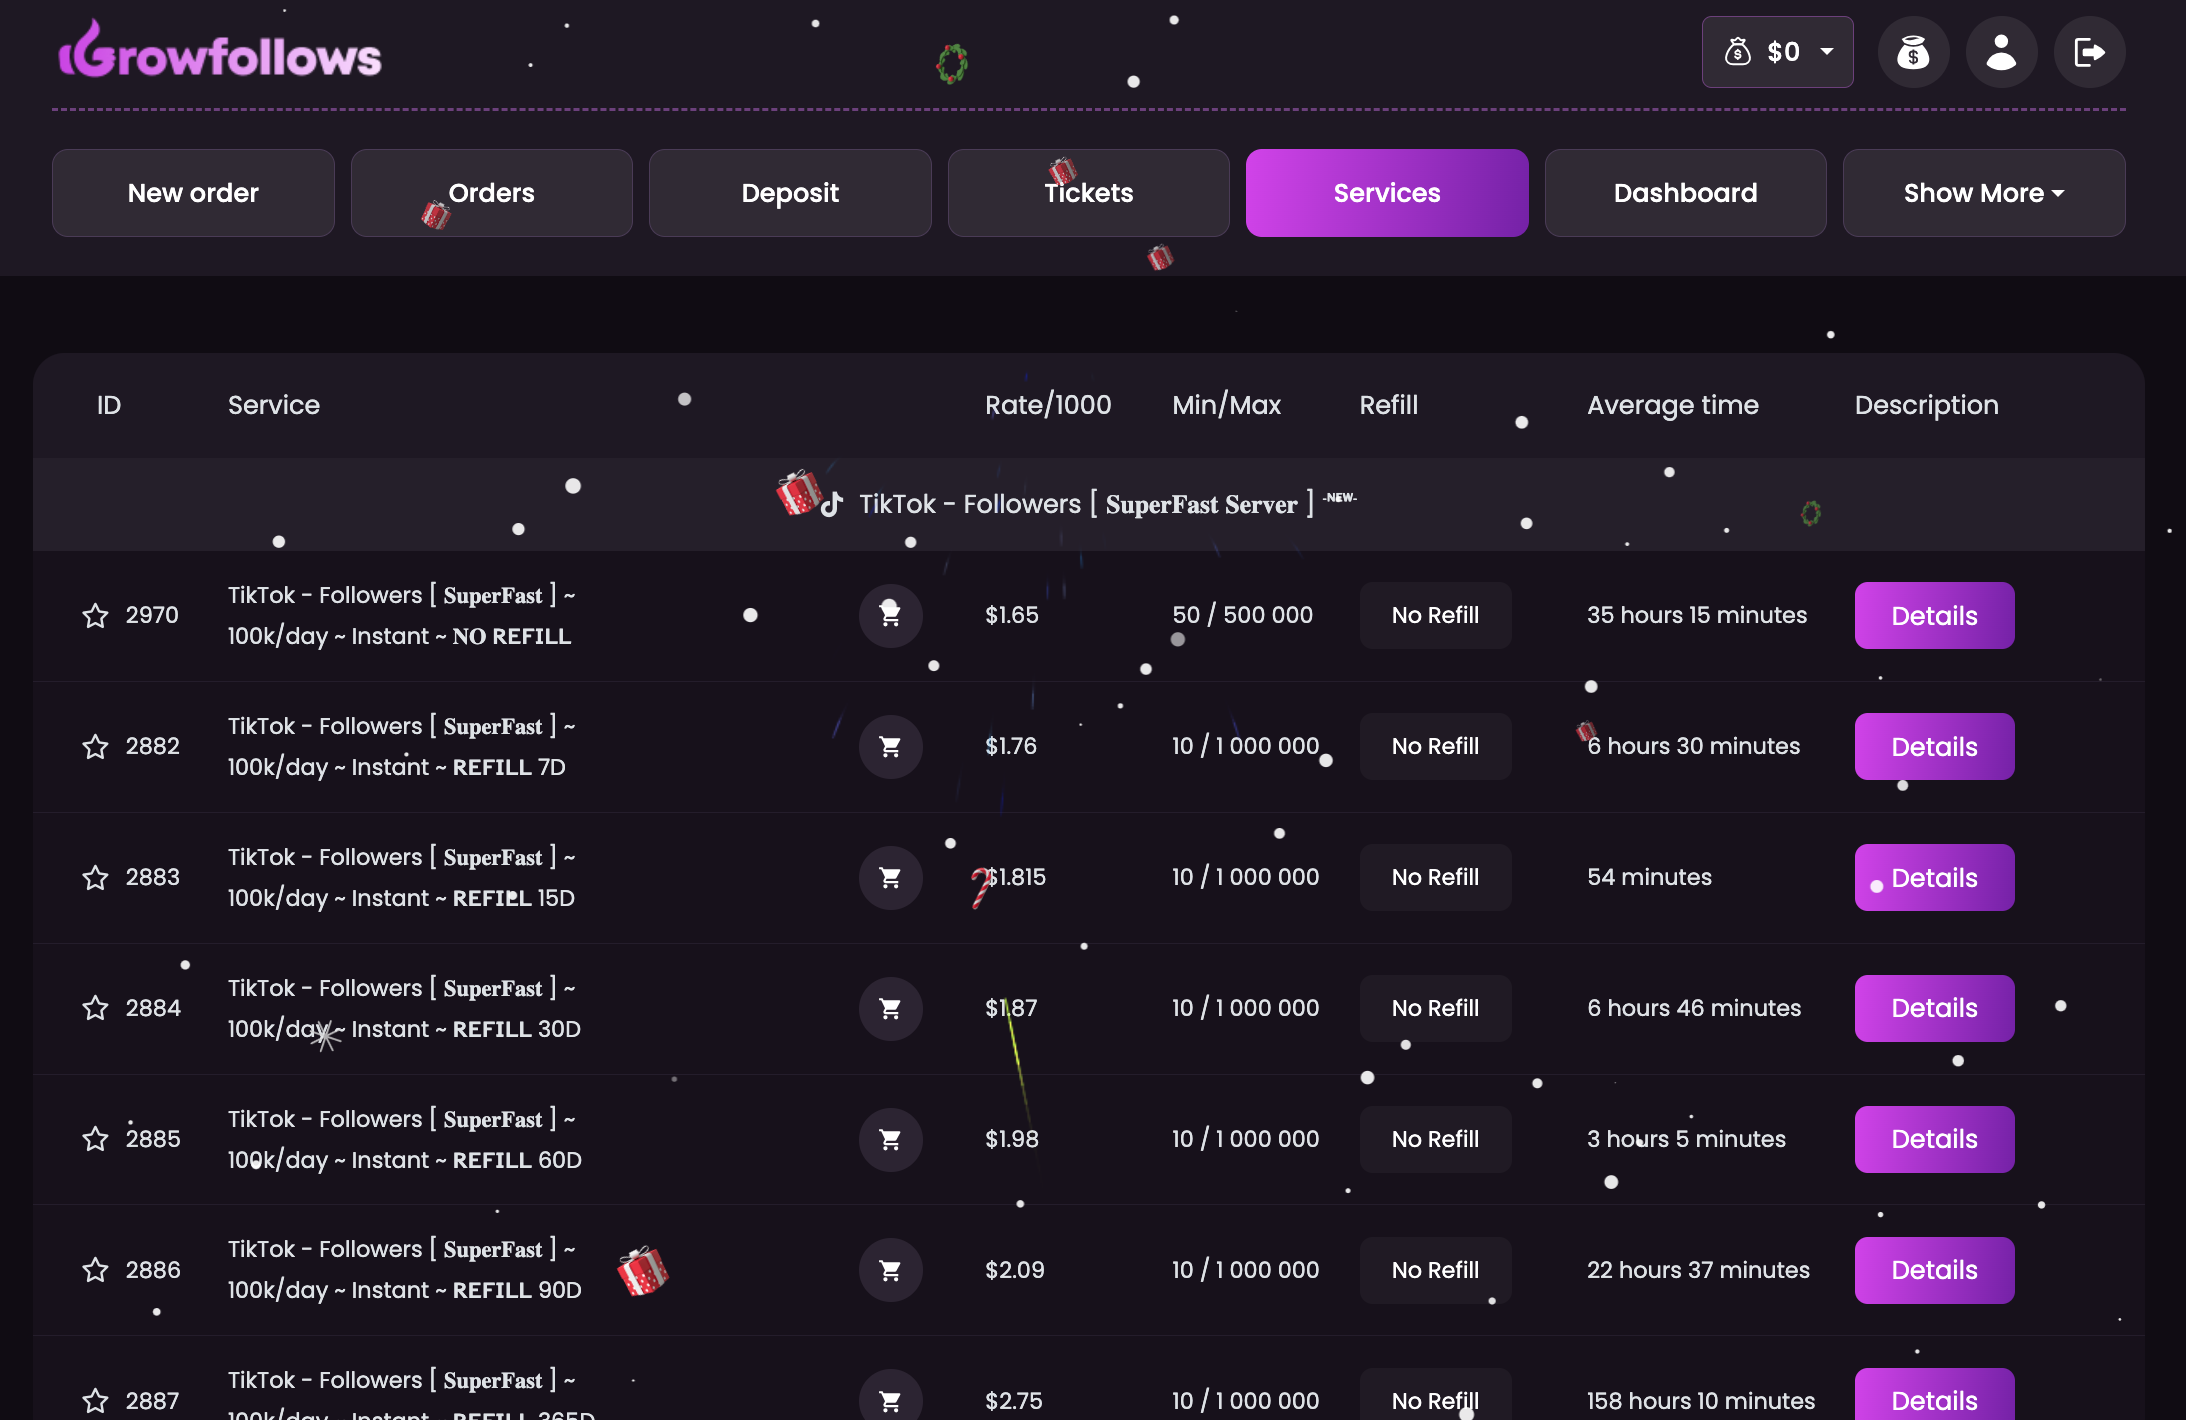This screenshot has height=1420, width=2186.
Task: Click cart icon for the $2.09 service
Action: 890,1270
